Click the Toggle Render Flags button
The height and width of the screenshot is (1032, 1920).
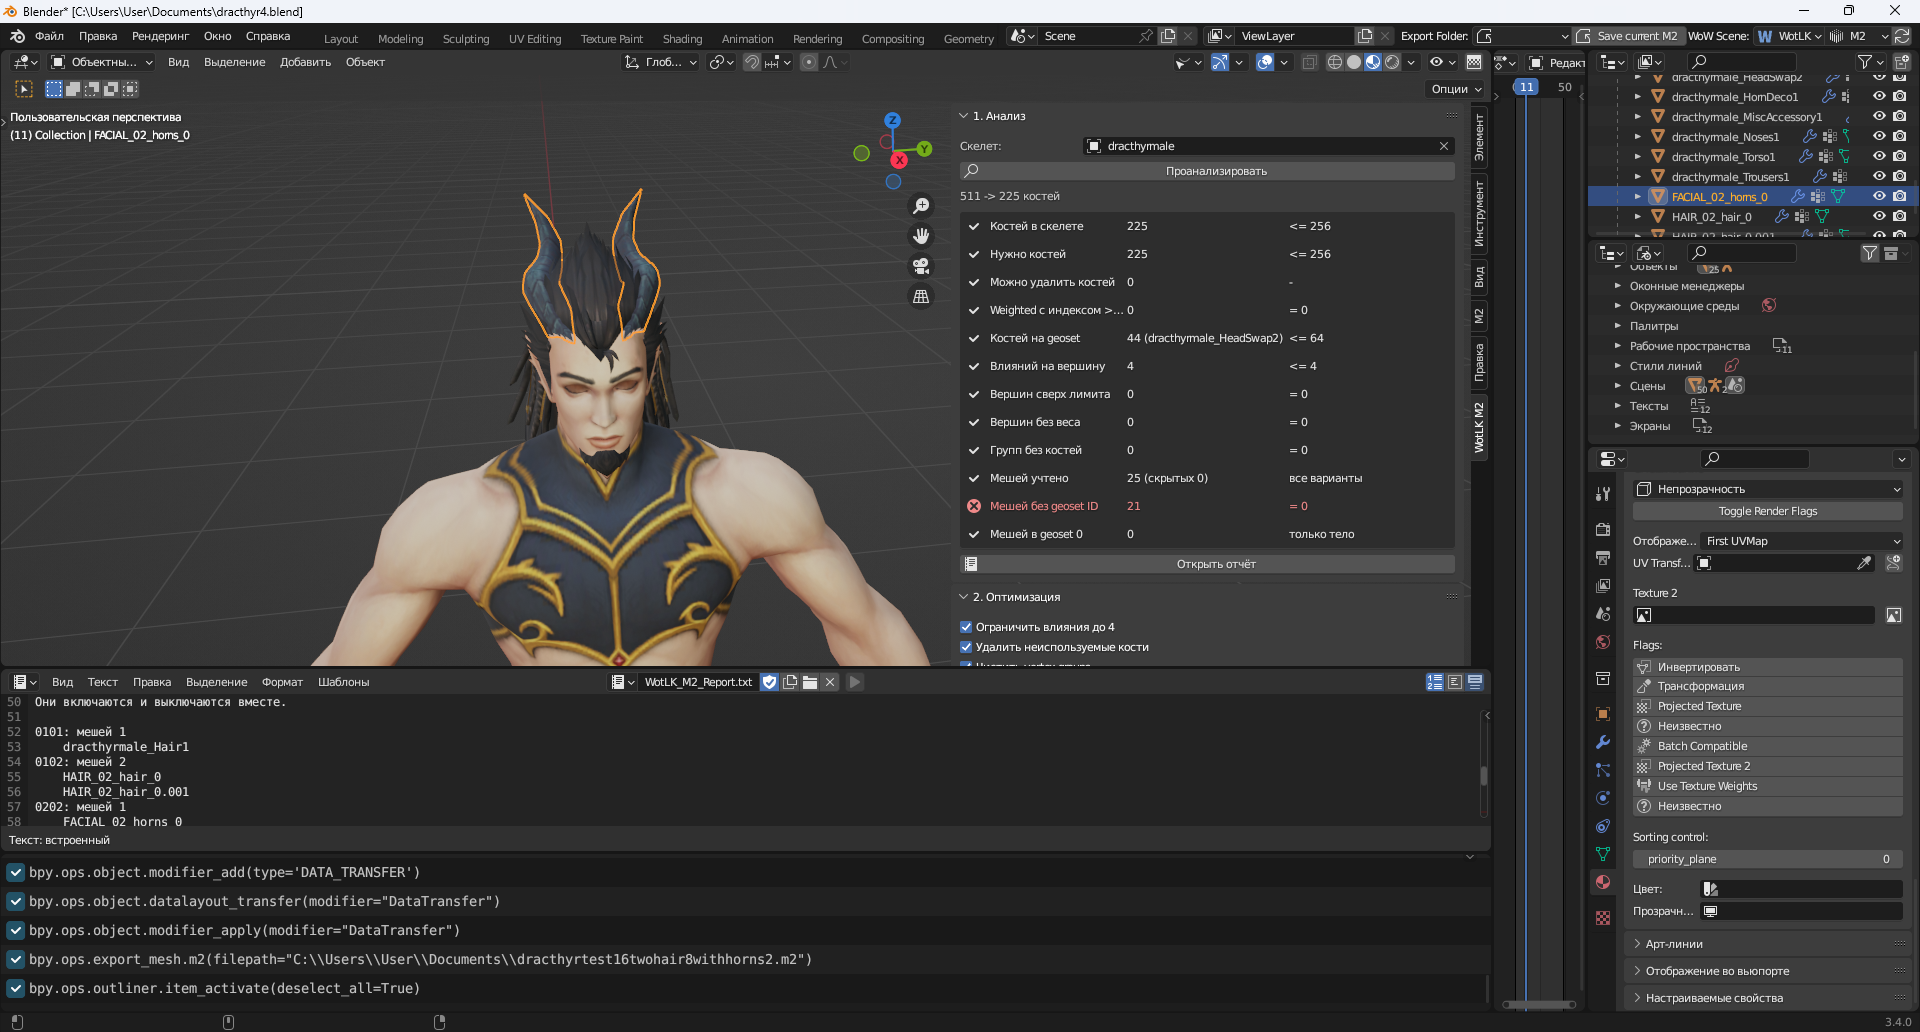click(1767, 511)
